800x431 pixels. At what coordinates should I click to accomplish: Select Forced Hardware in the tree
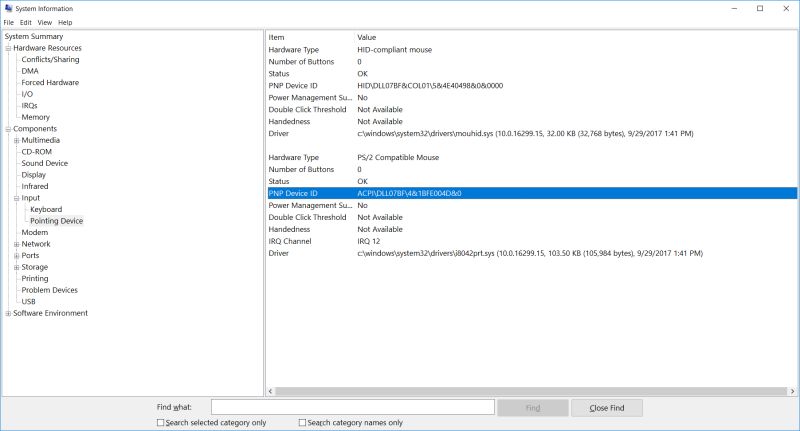(x=50, y=83)
